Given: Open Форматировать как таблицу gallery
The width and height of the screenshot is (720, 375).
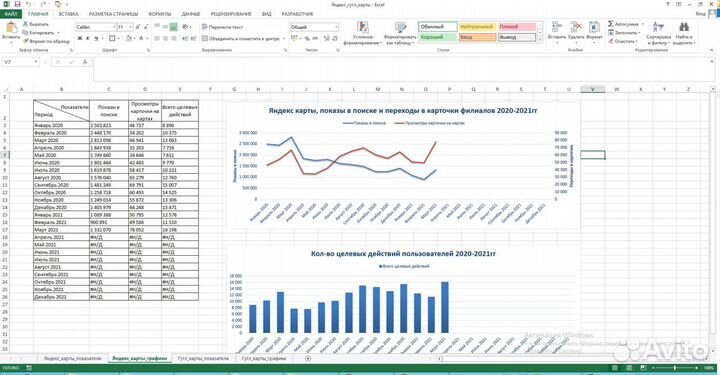Looking at the screenshot, I should [x=400, y=33].
